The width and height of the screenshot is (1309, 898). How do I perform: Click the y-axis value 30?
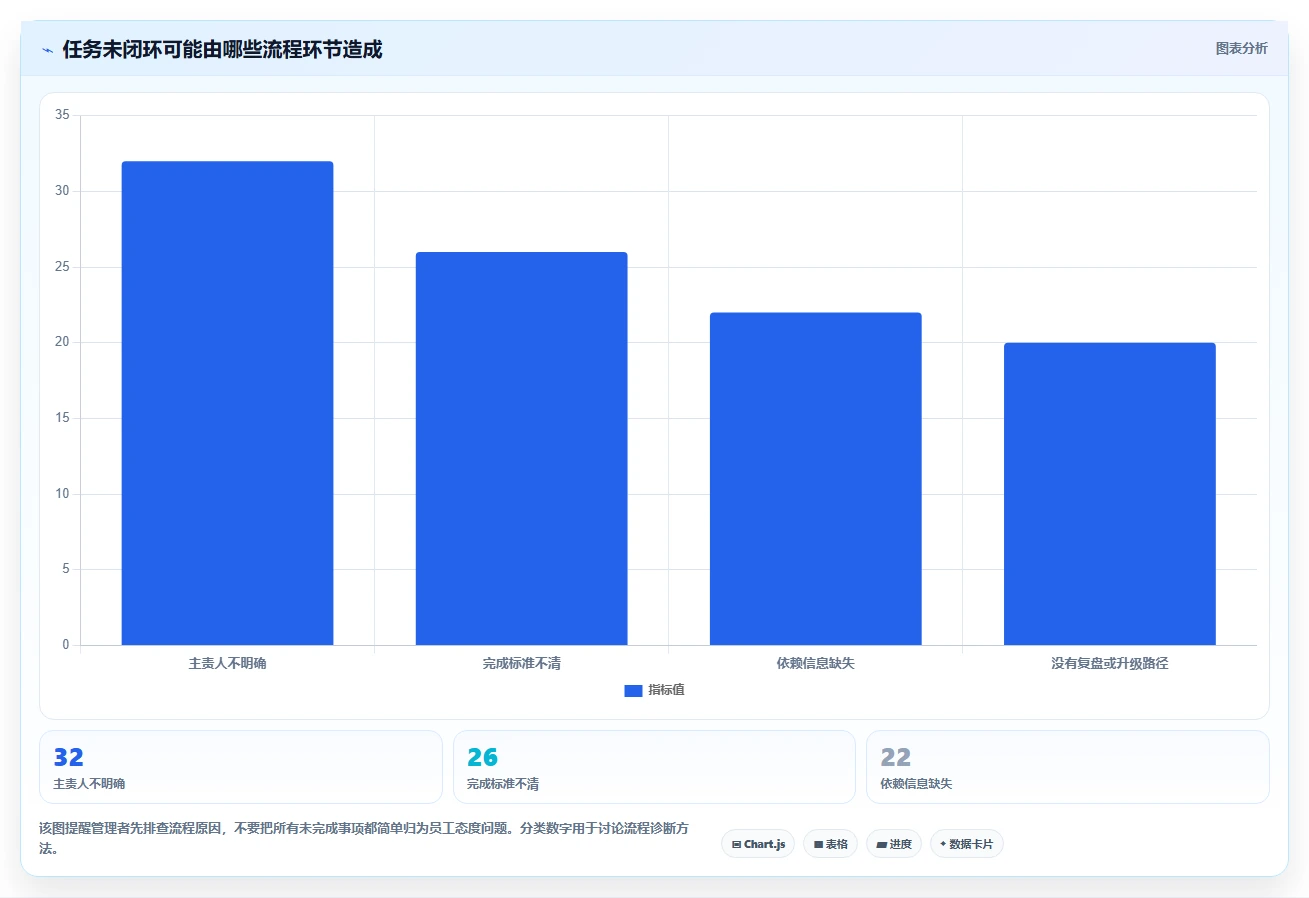point(62,191)
